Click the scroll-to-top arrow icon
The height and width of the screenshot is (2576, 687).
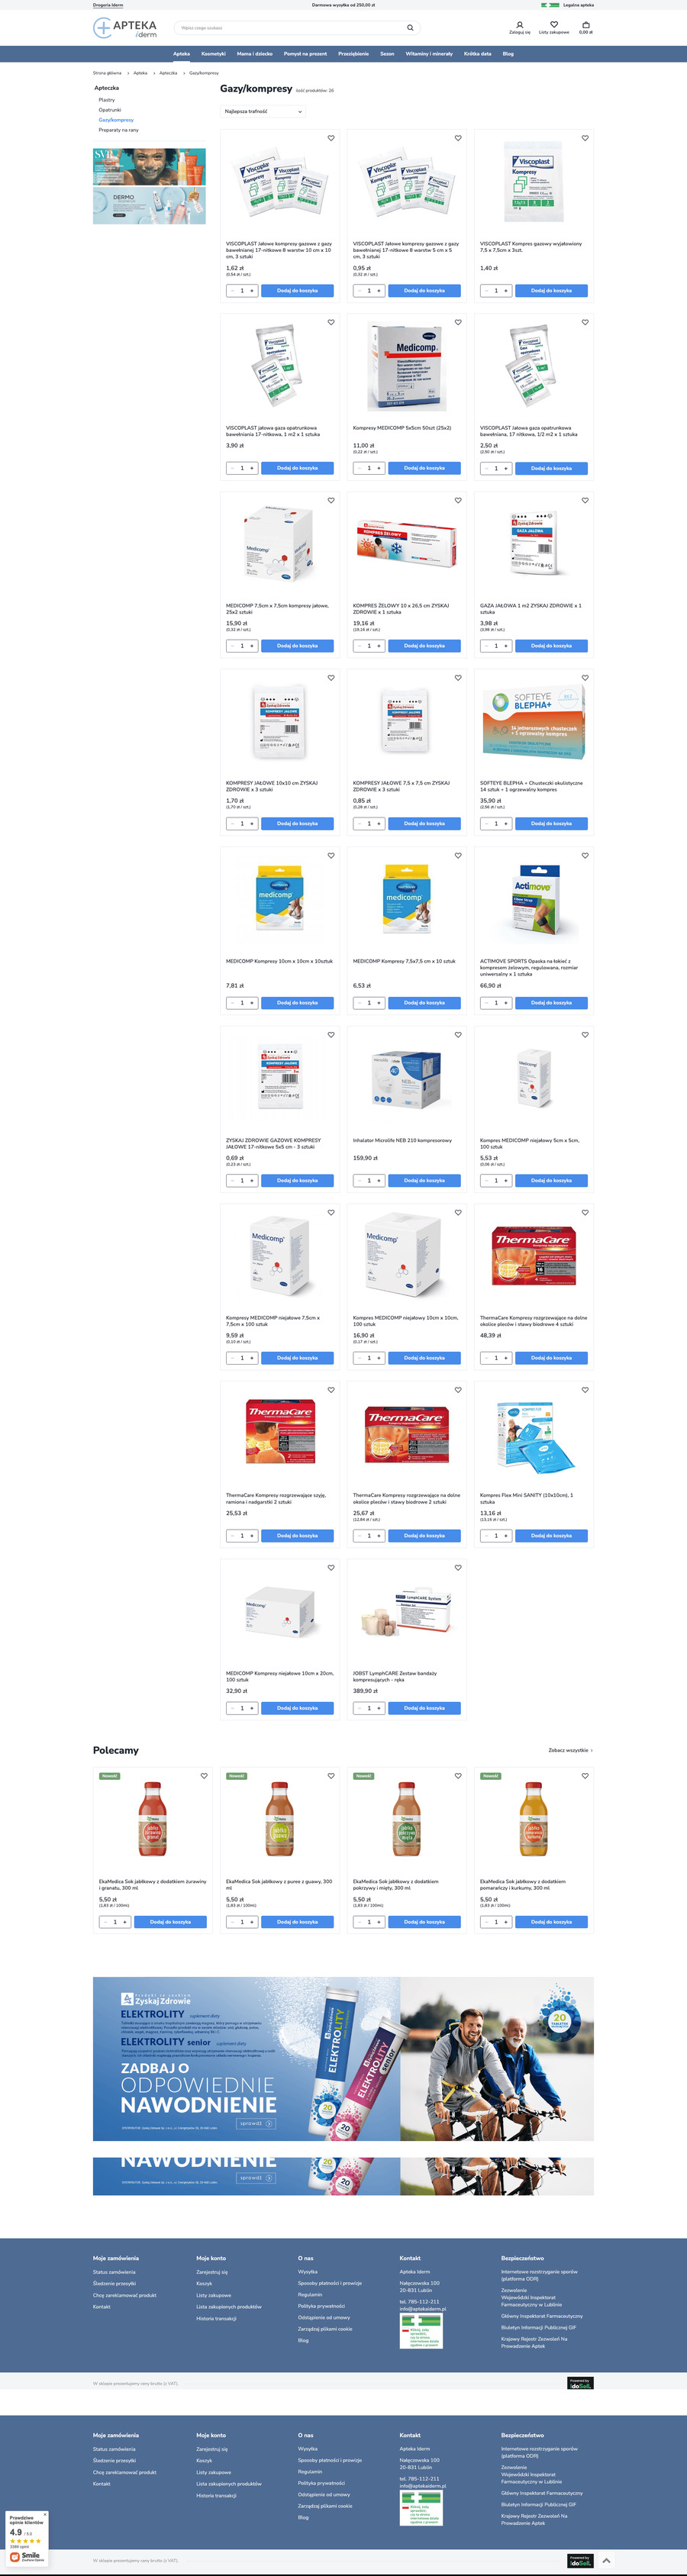coord(606,2560)
